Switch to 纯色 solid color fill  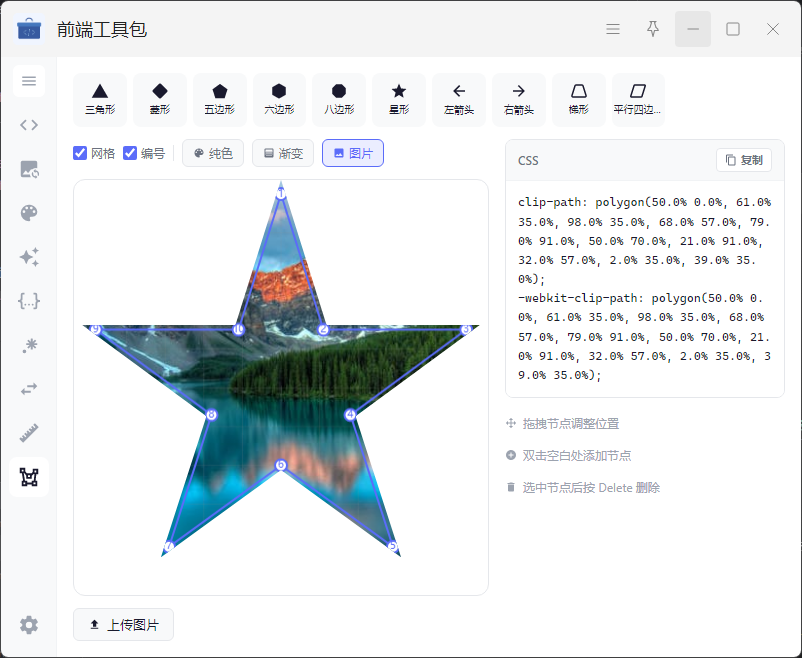[x=213, y=153]
